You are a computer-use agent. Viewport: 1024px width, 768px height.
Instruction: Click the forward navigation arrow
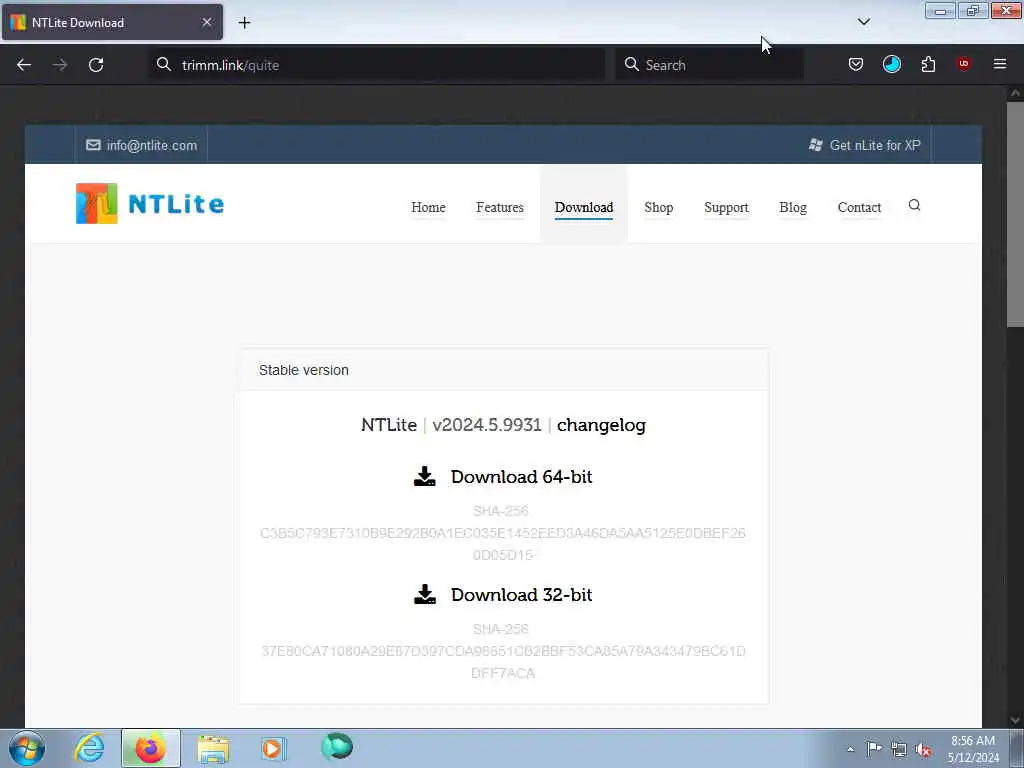point(60,65)
